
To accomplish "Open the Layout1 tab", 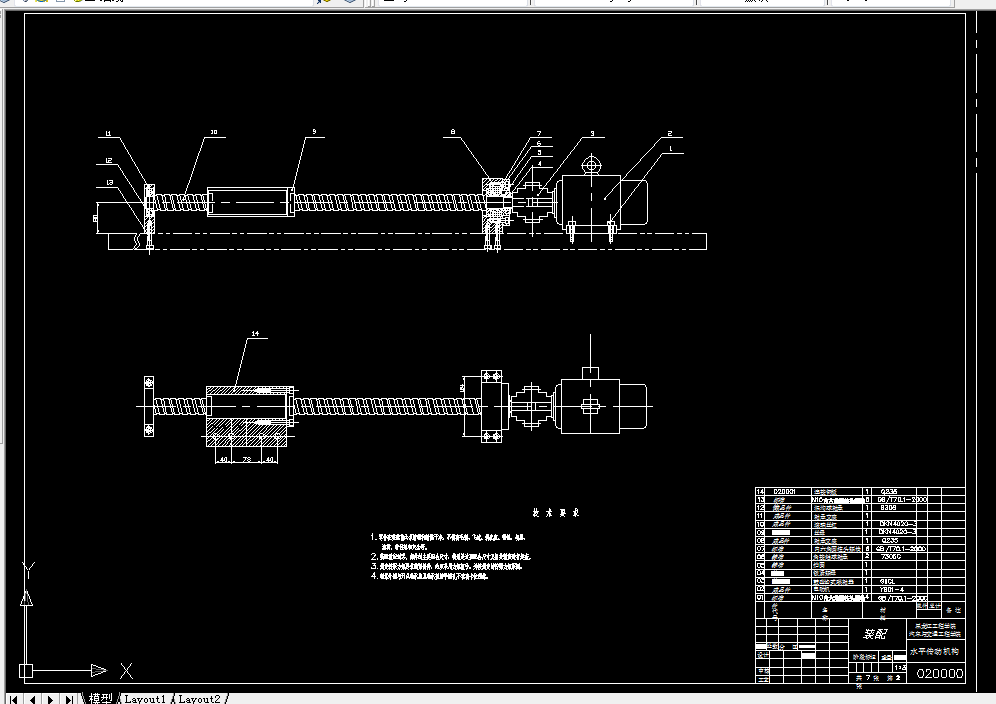I will pyautogui.click(x=145, y=699).
